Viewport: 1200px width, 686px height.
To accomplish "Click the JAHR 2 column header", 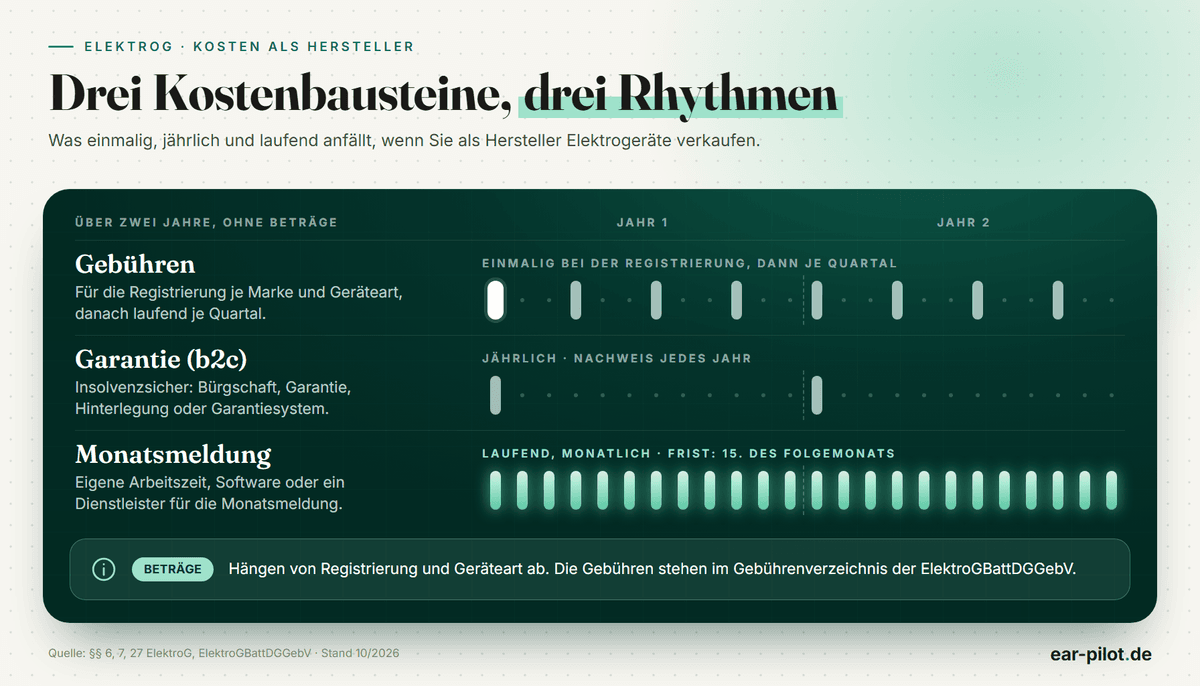I will [963, 222].
